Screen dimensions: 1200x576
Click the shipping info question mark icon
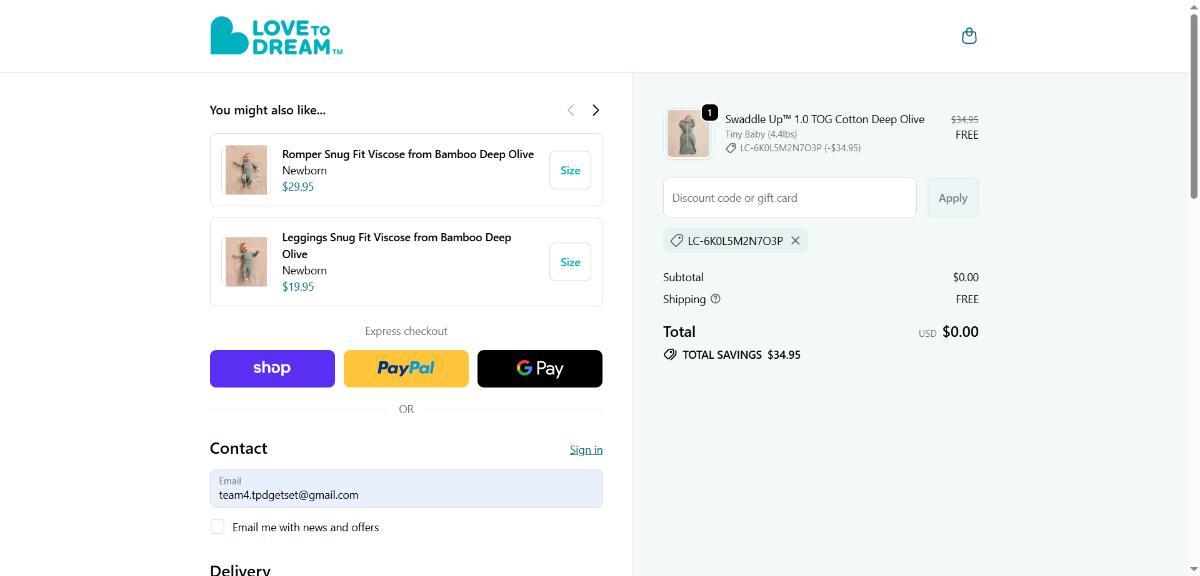pos(715,299)
